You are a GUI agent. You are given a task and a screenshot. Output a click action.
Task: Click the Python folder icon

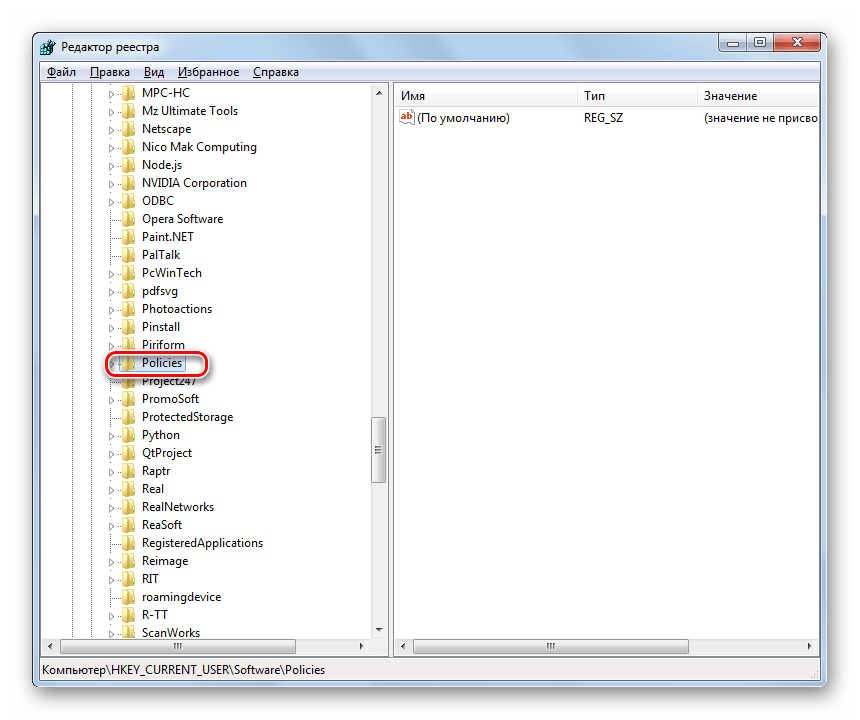[x=129, y=435]
